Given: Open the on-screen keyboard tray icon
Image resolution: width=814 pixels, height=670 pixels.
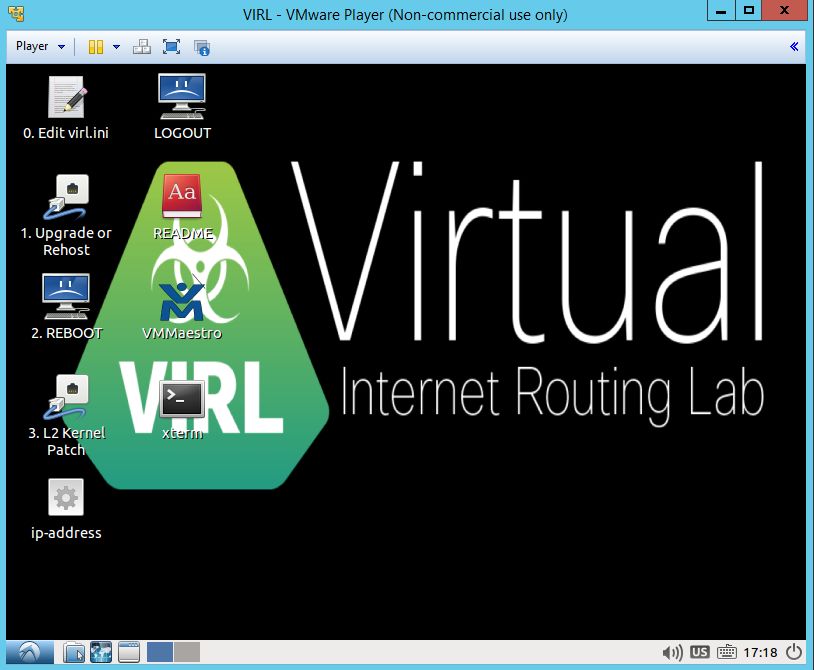Looking at the screenshot, I should (727, 652).
